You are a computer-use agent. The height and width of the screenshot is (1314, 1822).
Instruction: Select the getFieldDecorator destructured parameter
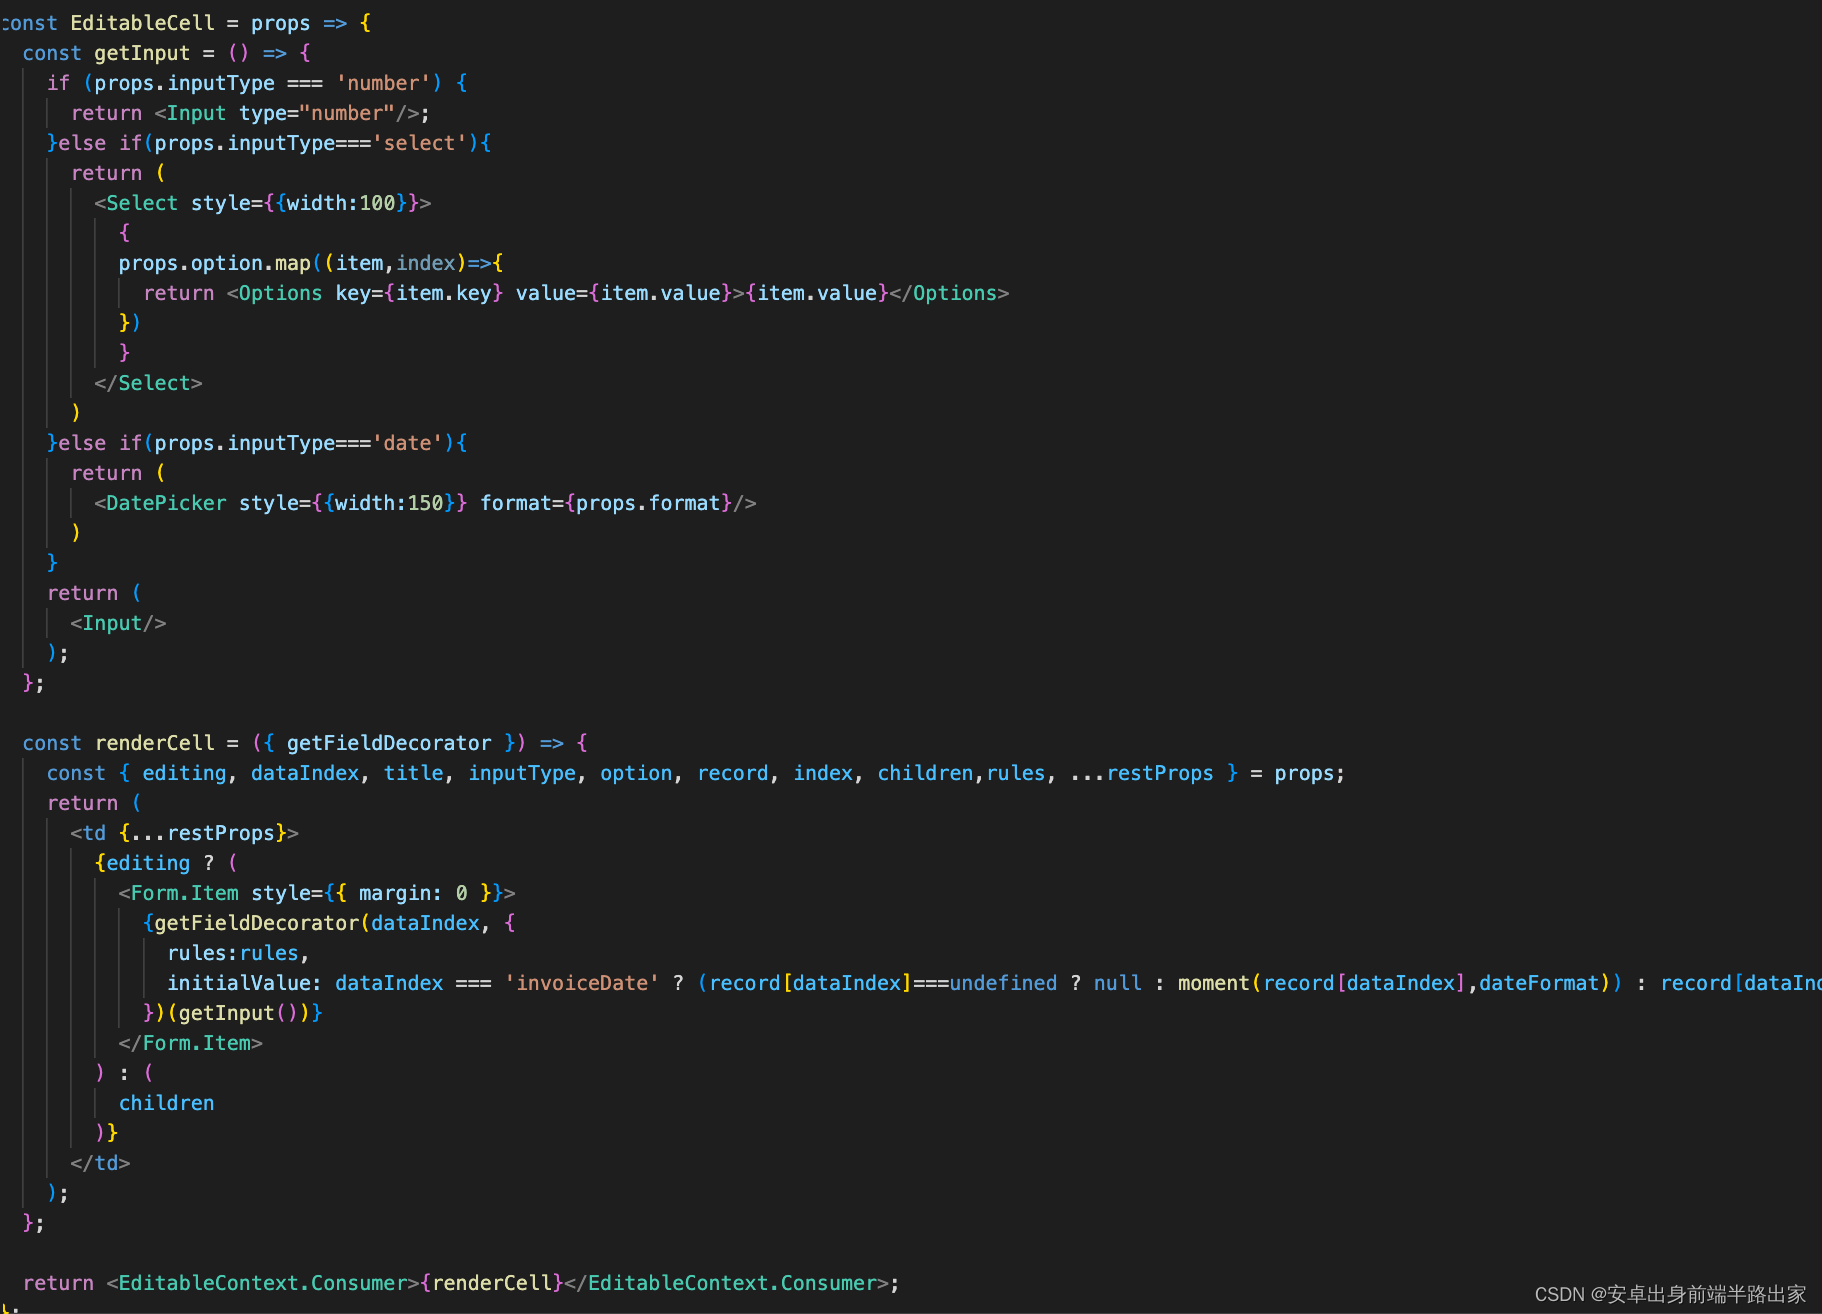pos(389,743)
